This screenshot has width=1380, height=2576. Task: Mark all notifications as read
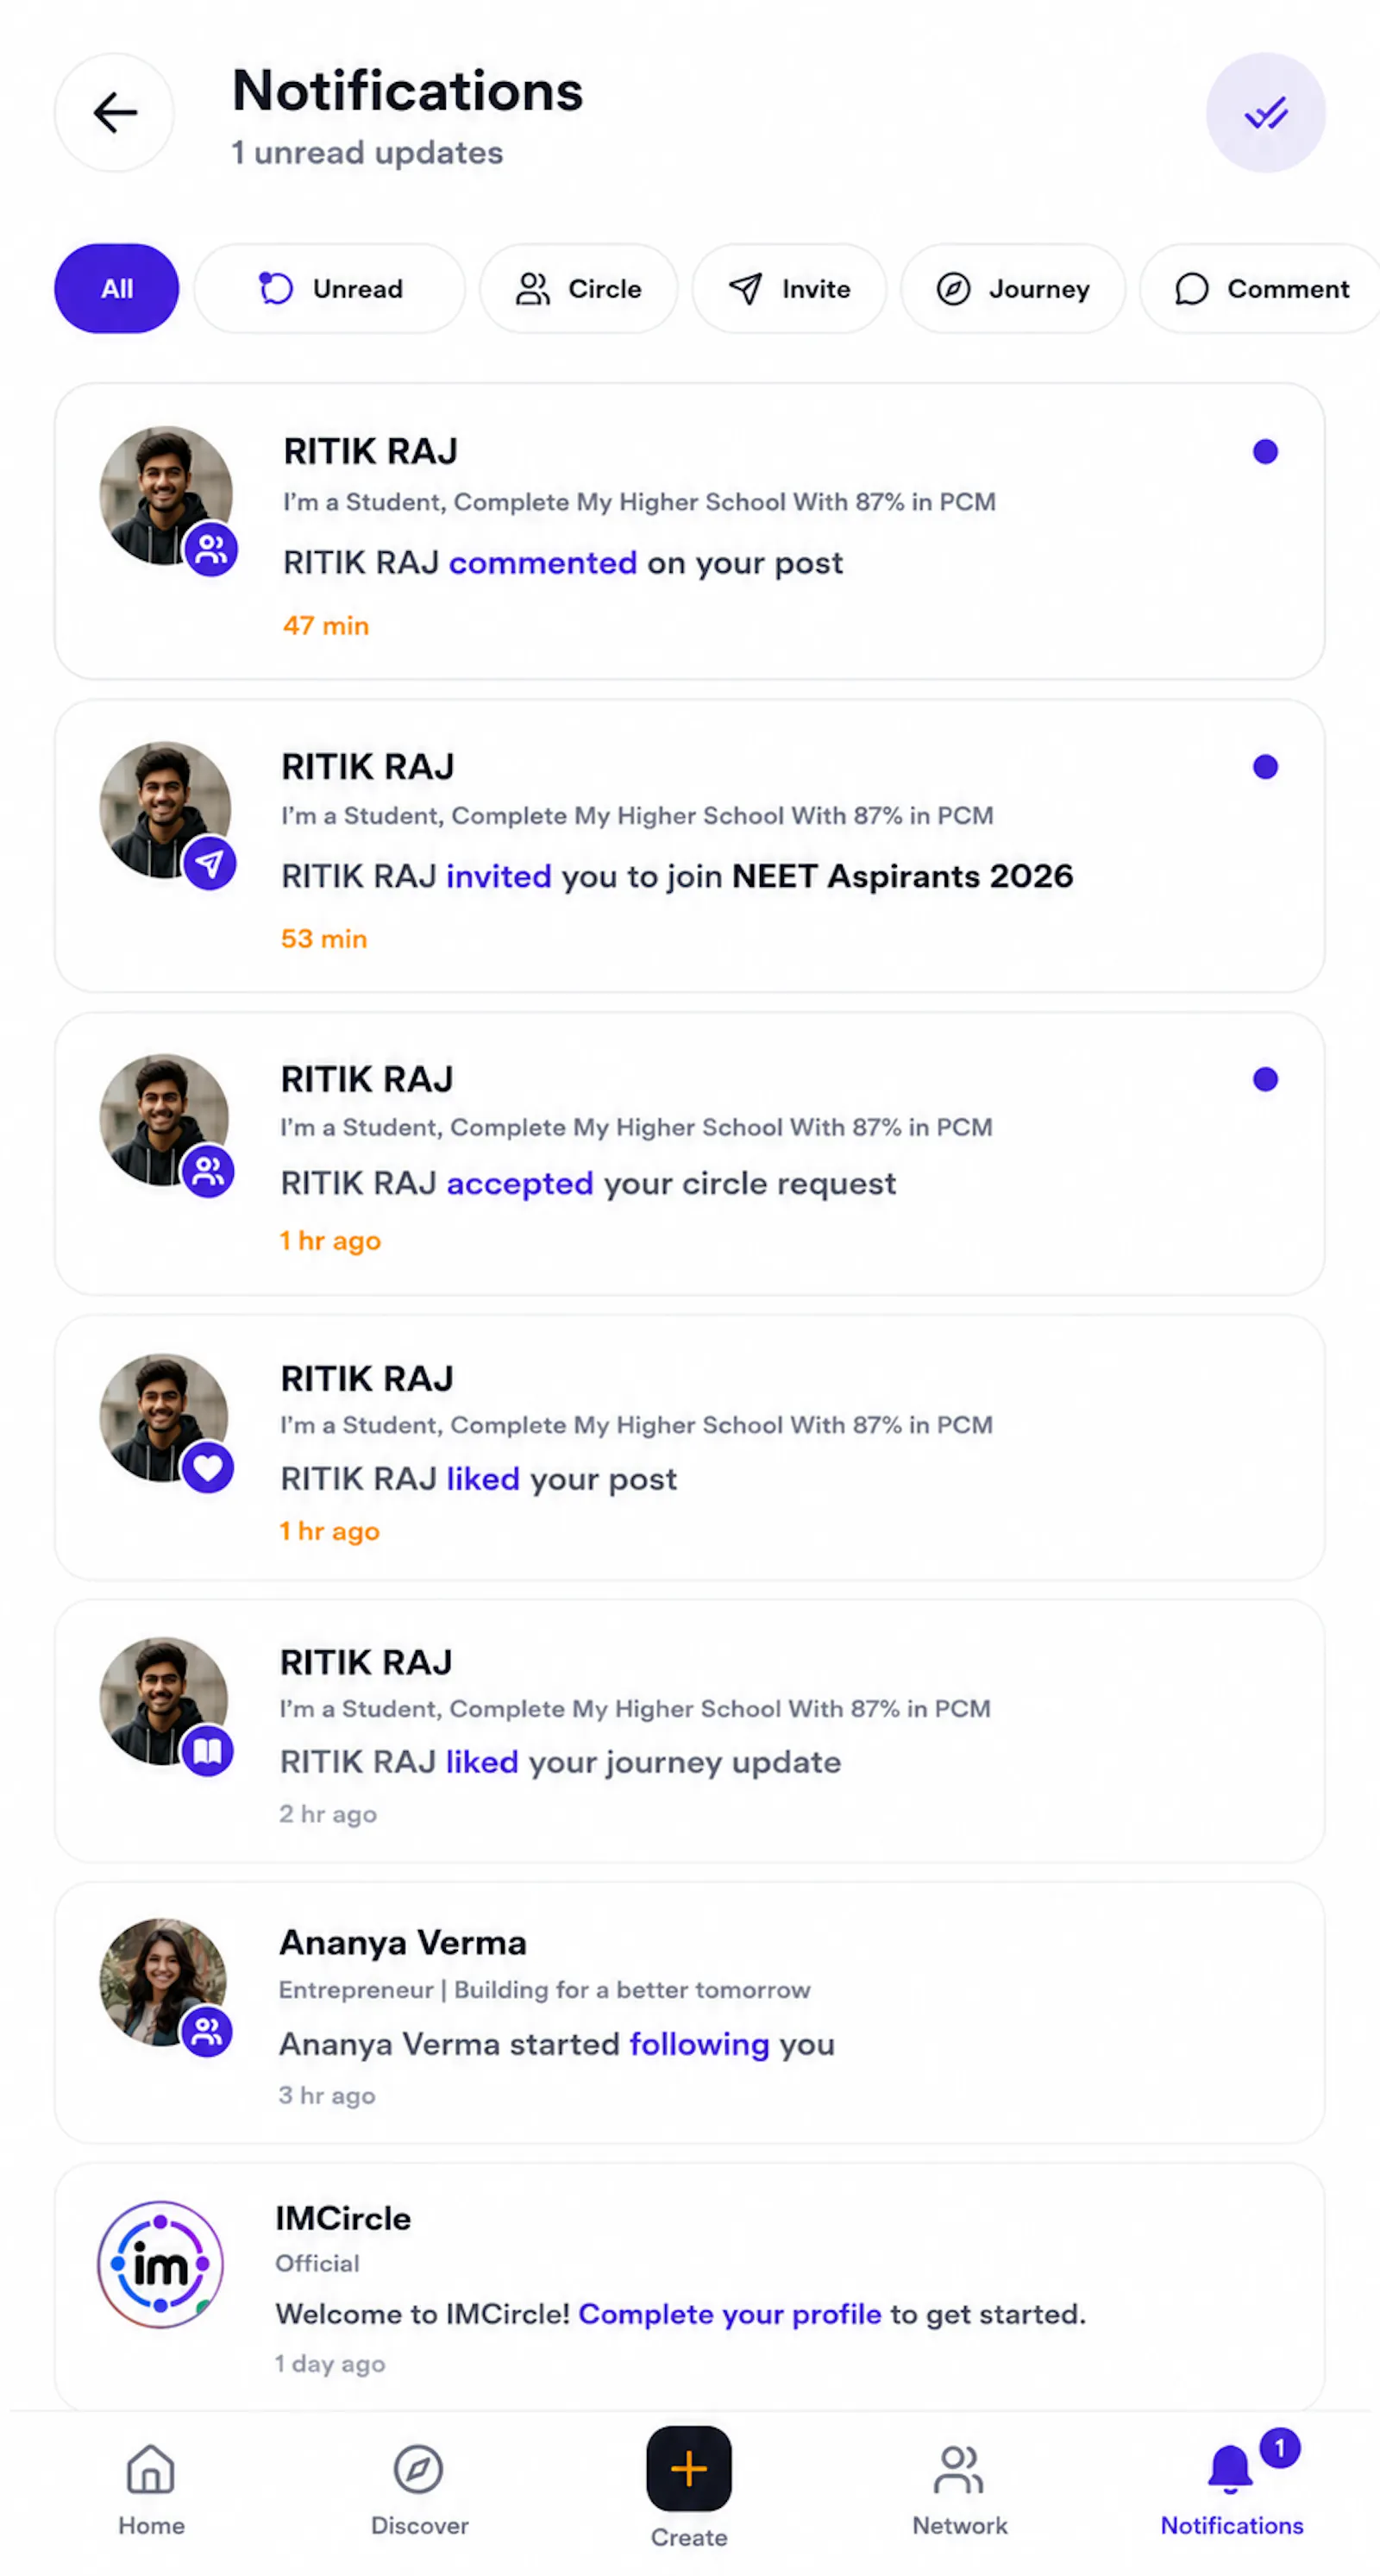pyautogui.click(x=1265, y=112)
